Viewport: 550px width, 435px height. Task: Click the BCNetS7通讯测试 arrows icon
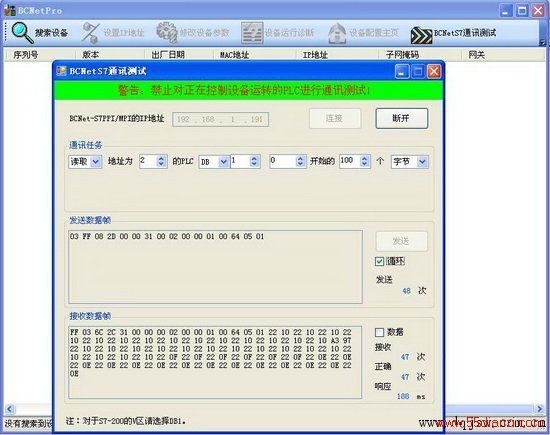pyautogui.click(x=421, y=35)
